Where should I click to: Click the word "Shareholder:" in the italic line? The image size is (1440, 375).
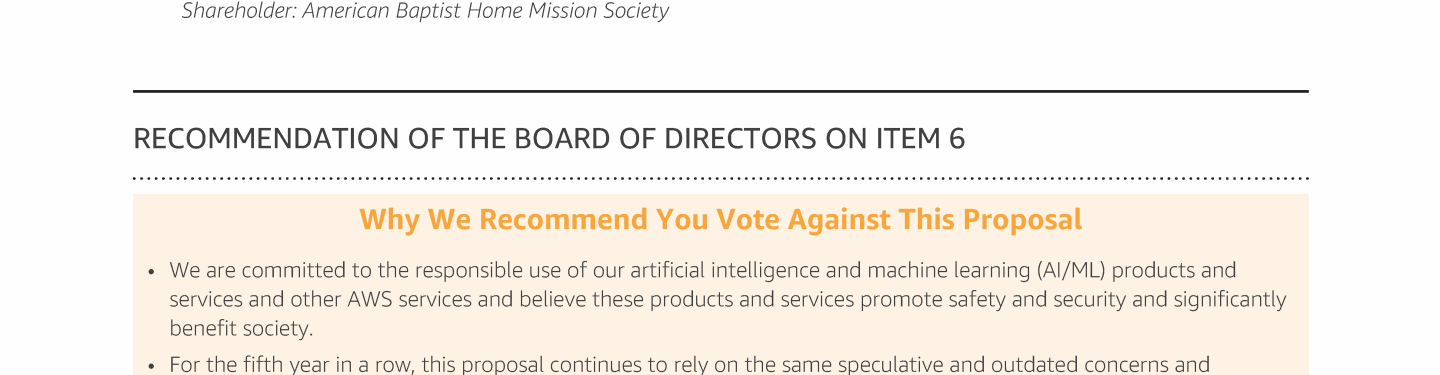click(x=238, y=12)
